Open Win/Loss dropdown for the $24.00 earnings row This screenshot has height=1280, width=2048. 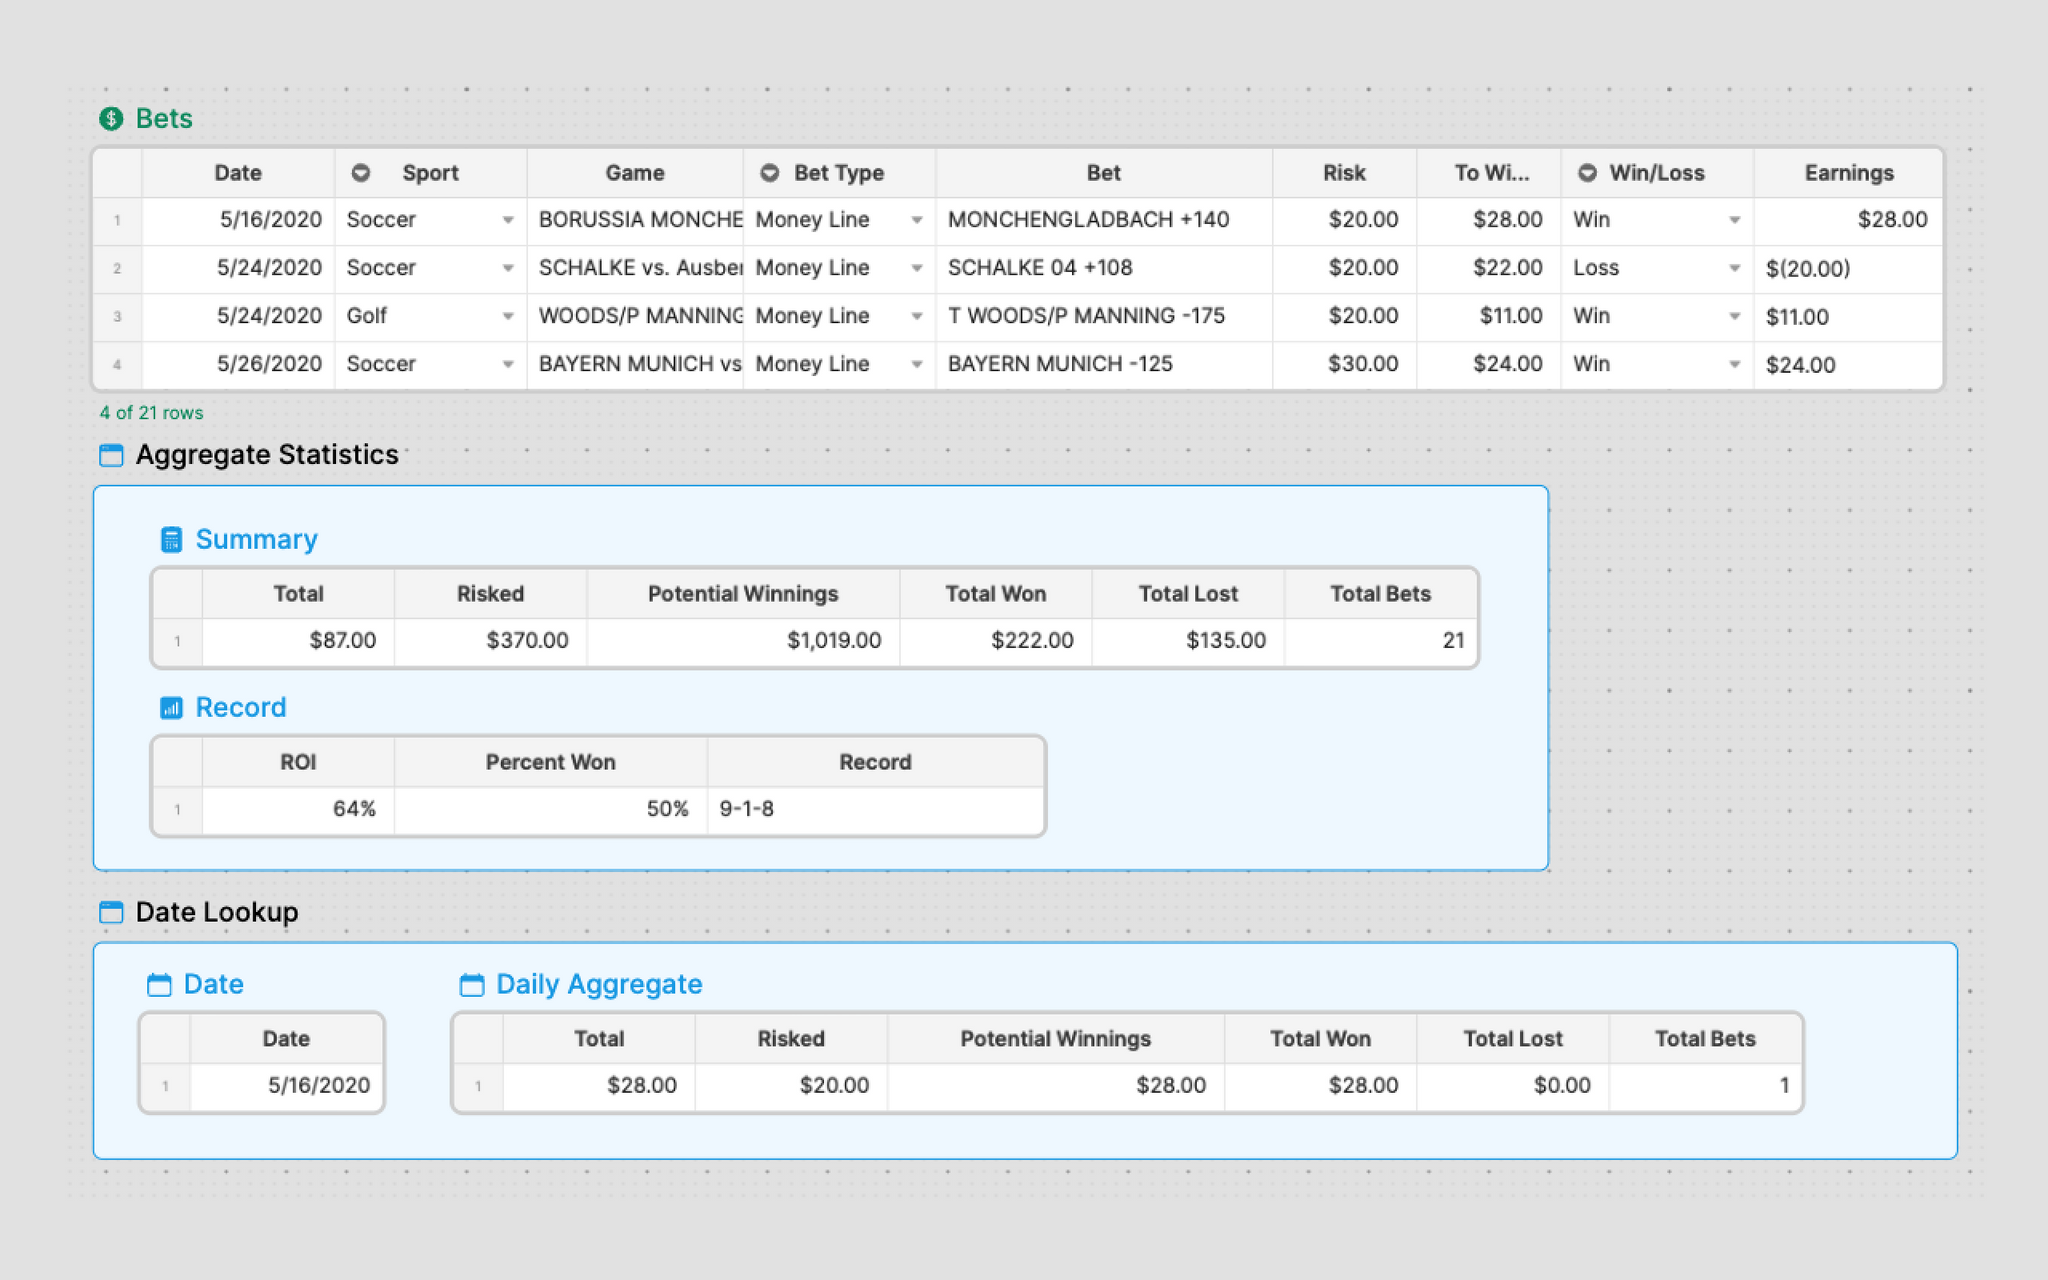1734,364
